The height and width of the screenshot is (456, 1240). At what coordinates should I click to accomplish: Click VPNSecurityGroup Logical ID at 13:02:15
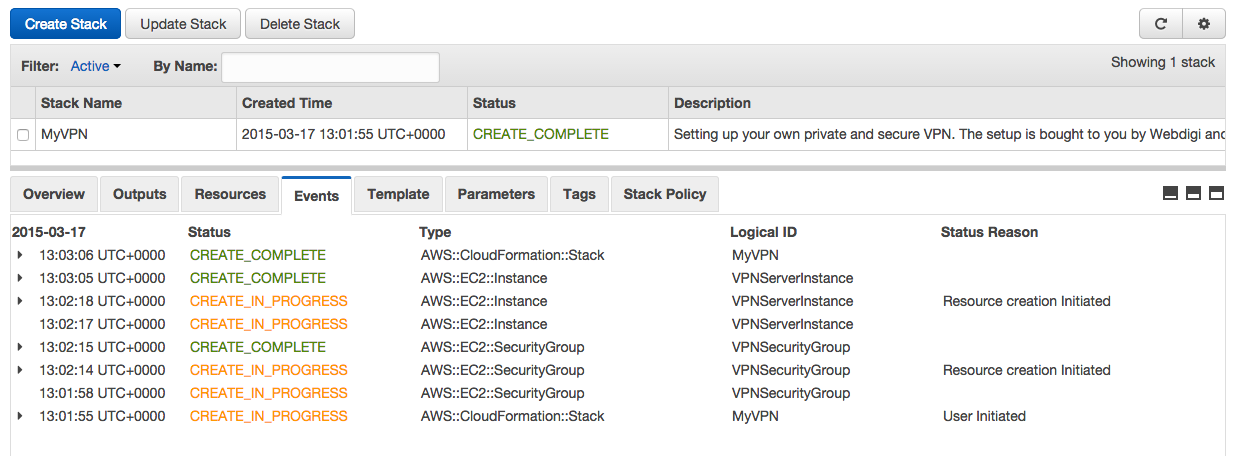pyautogui.click(x=791, y=347)
